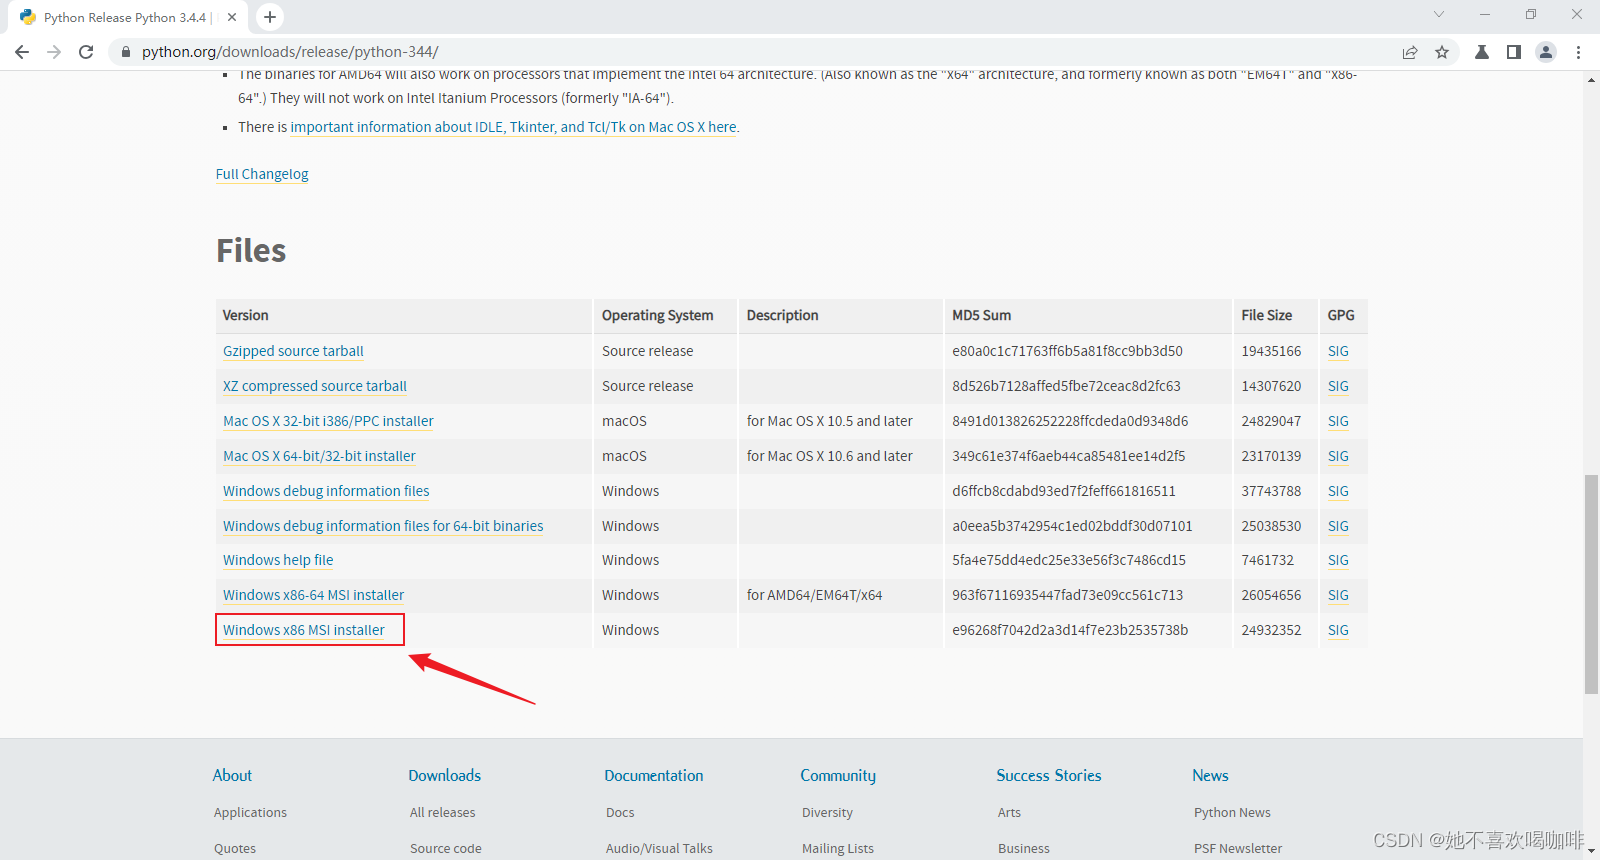
Task: Open SIG for Mac OS X 32-bit installer
Action: click(x=1338, y=421)
